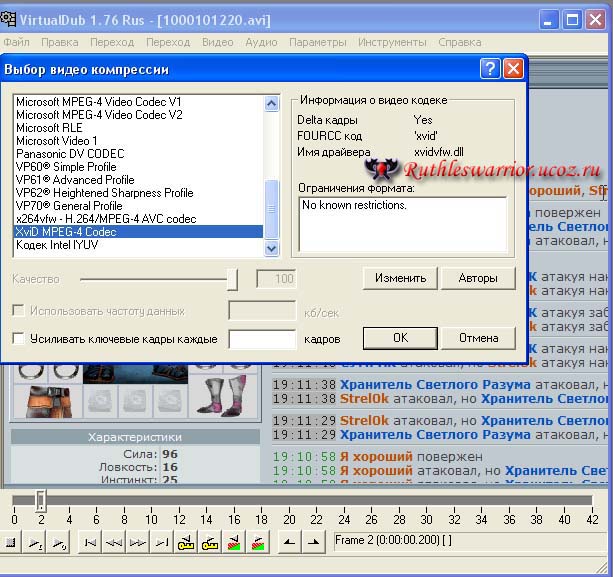Toggle force keyframes every N frames checkbox
Image resolution: width=613 pixels, height=577 pixels.
click(18, 338)
